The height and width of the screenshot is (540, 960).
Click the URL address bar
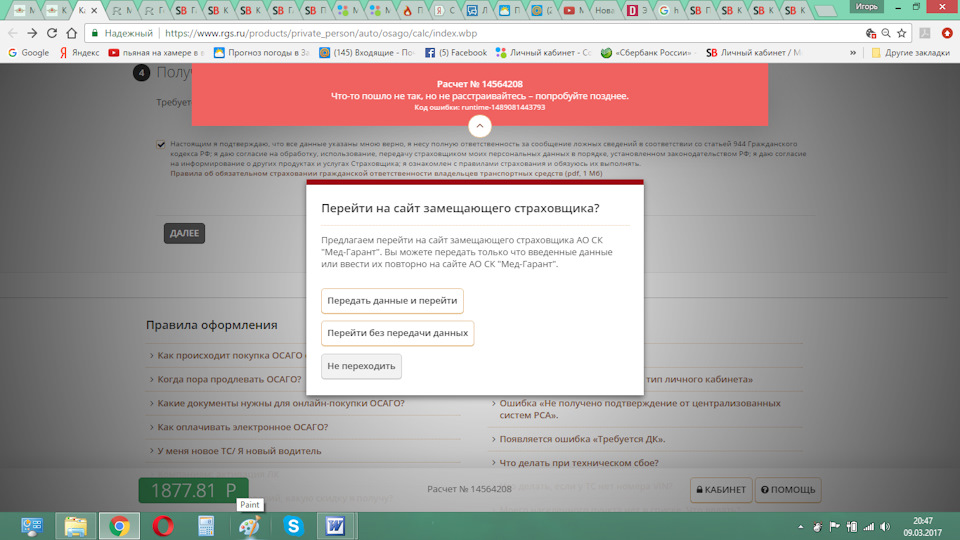click(500, 33)
